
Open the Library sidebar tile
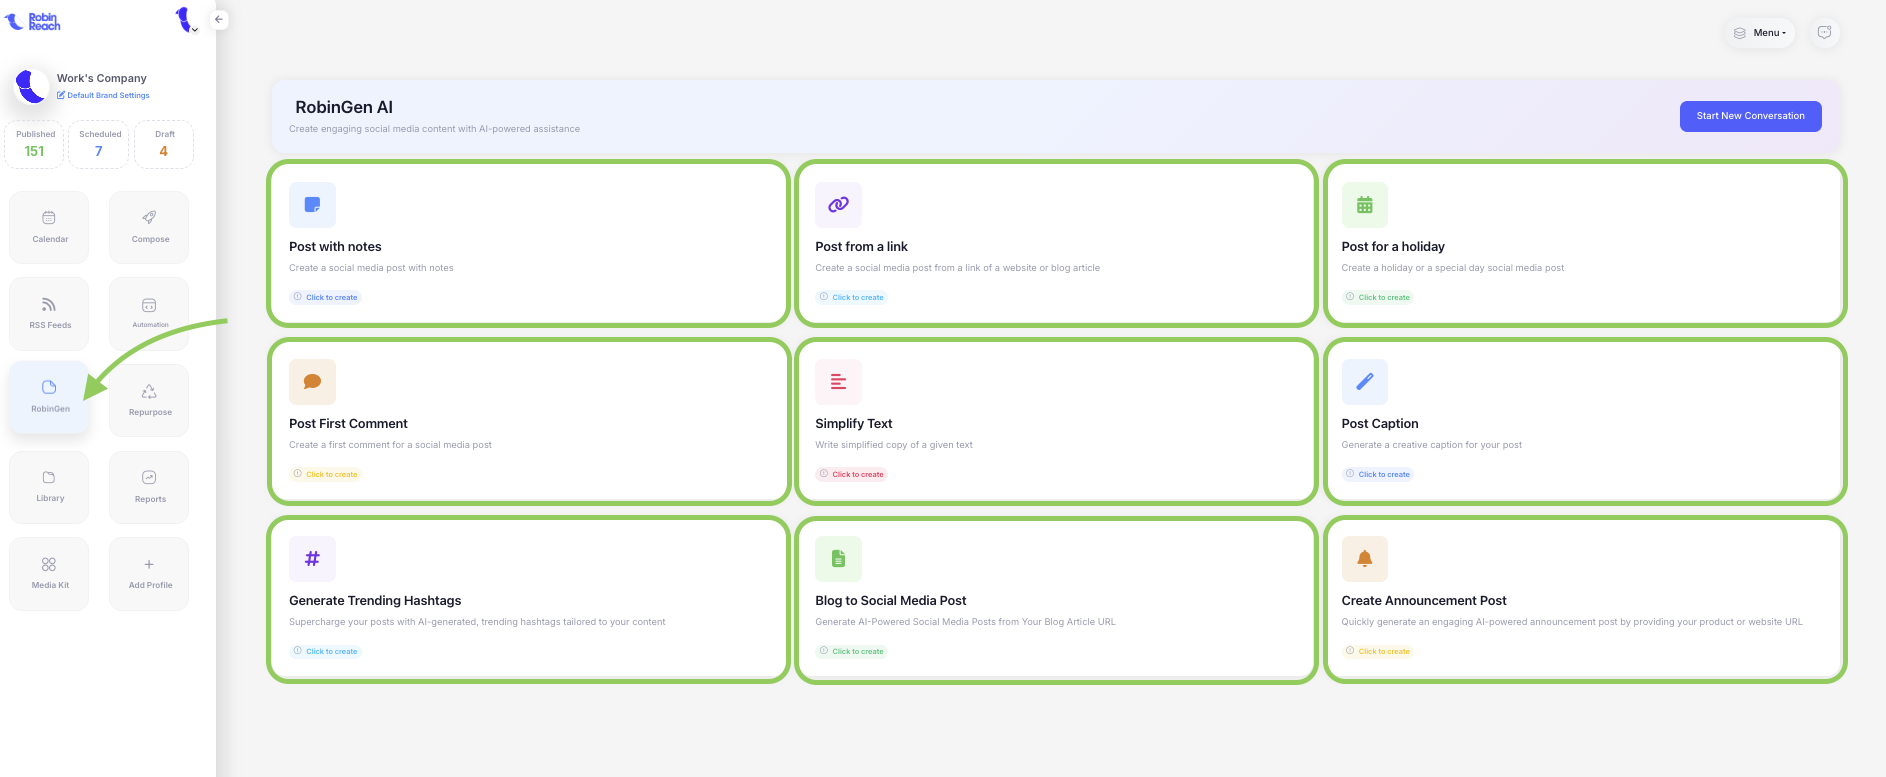[x=49, y=487]
